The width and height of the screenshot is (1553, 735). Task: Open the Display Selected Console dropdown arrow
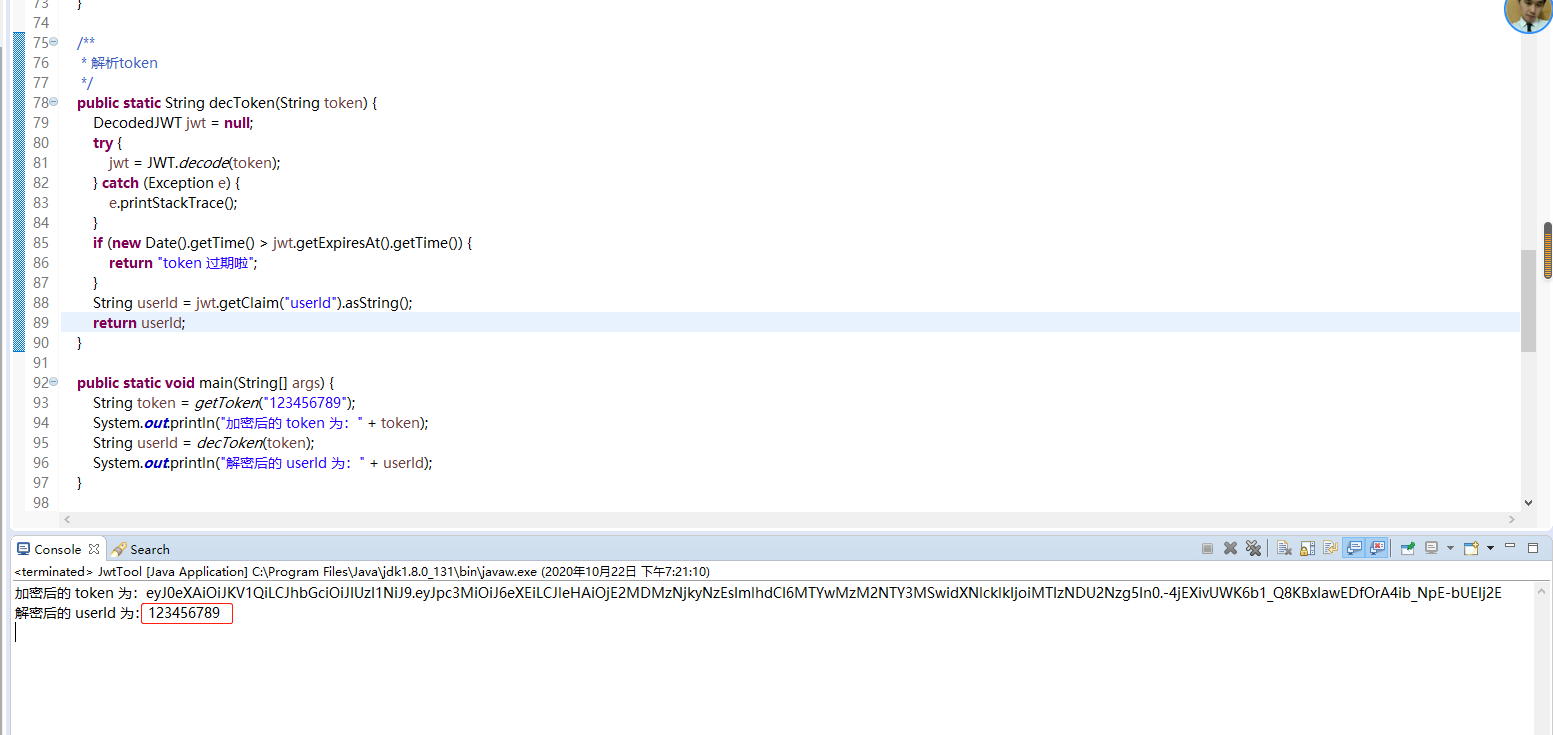pos(1450,548)
